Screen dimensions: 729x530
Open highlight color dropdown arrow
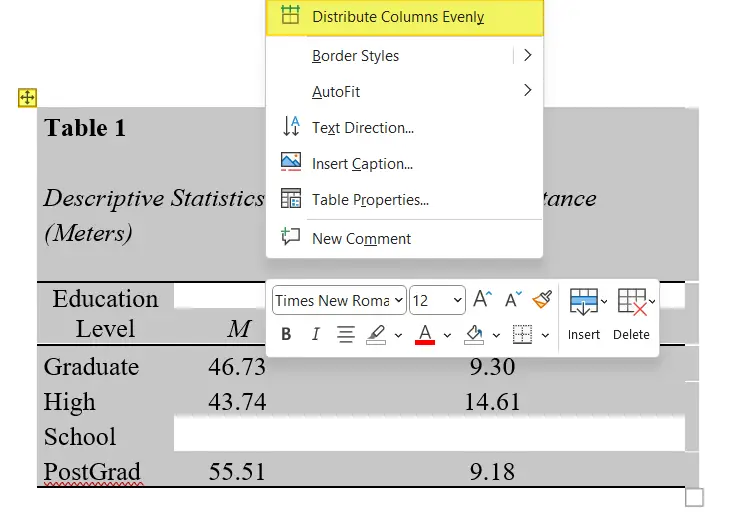tap(398, 335)
